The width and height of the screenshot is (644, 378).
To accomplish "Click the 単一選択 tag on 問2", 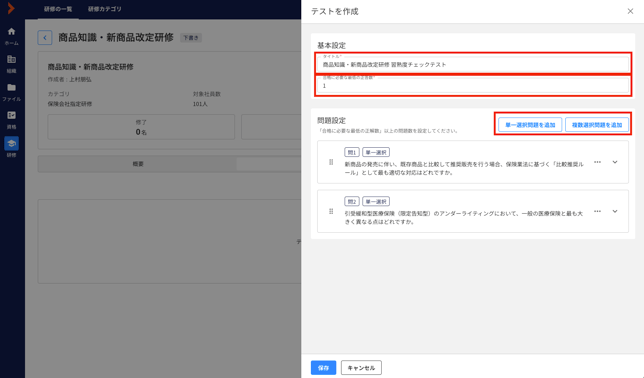I will coord(376,202).
